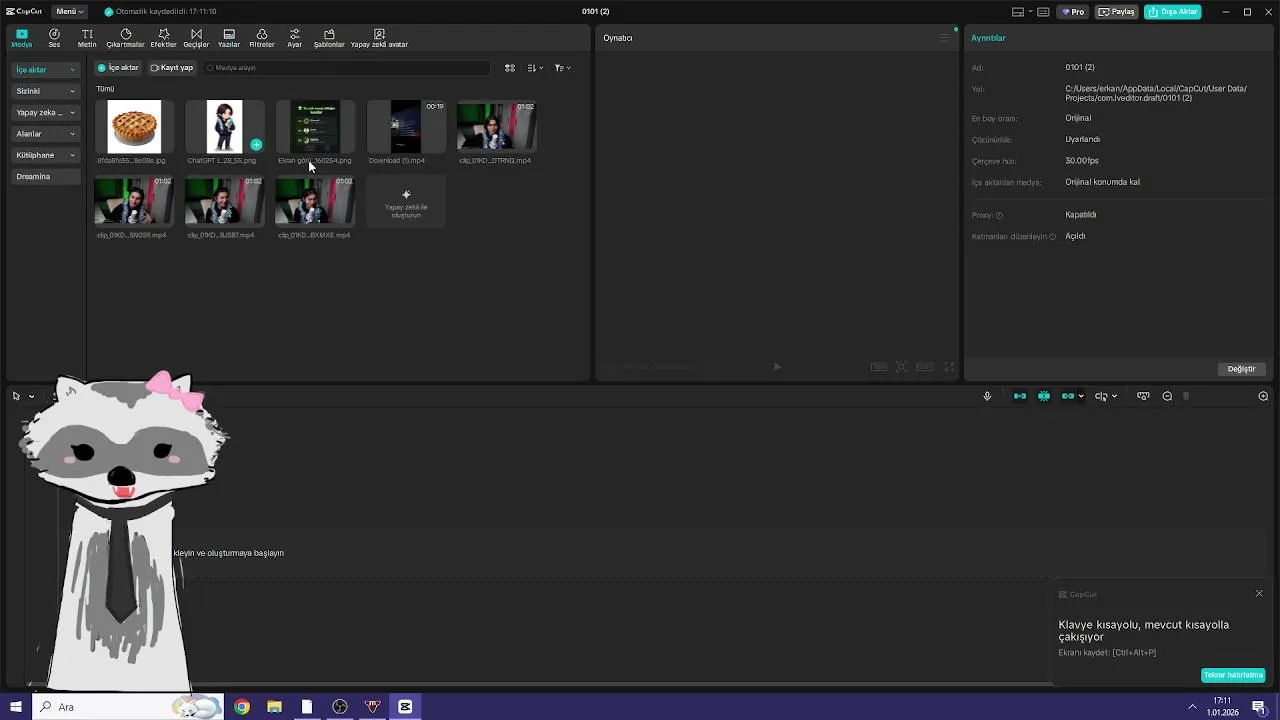This screenshot has width=1280, height=720.
Task: Open the Medya tab in the top toolbar
Action: 21,38
